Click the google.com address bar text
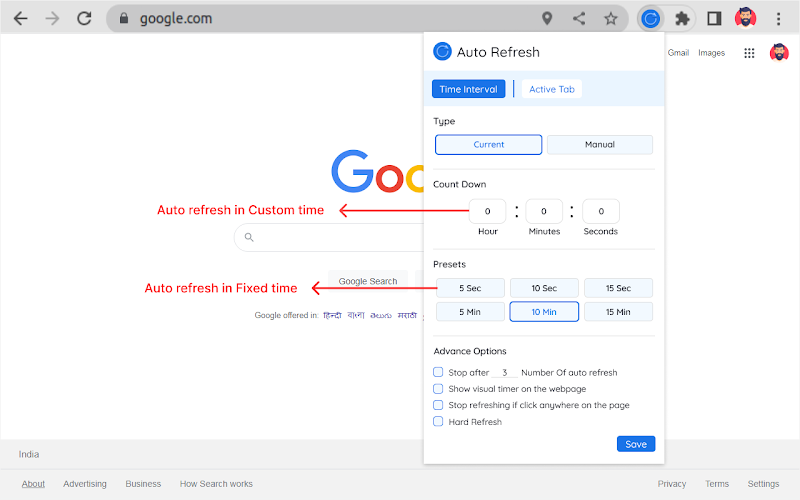The height and width of the screenshot is (500, 800). pyautogui.click(x=176, y=19)
